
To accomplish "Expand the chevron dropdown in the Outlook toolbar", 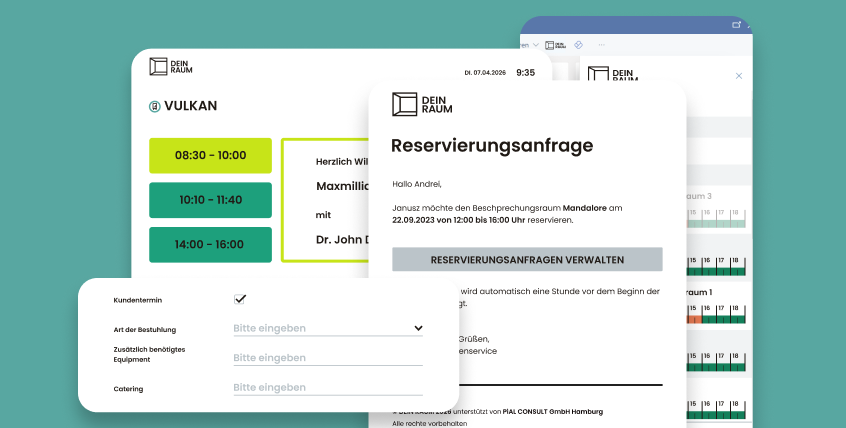I will point(536,45).
